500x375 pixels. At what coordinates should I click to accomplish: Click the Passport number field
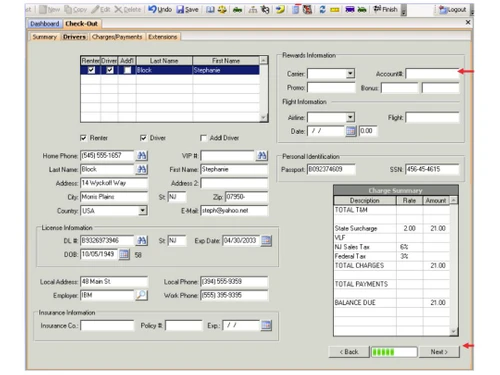[331, 169]
